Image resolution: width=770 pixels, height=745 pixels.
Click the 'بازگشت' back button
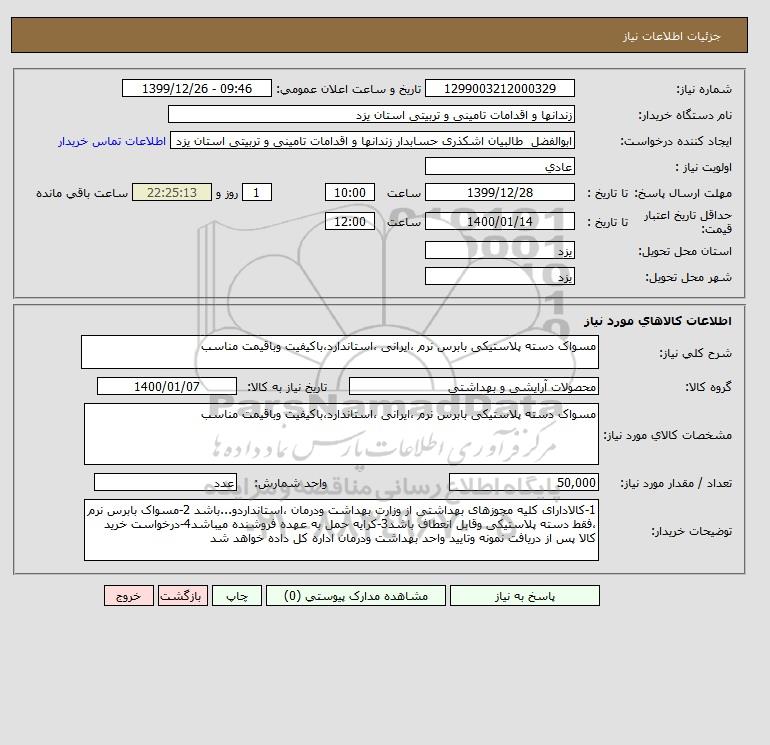pyautogui.click(x=183, y=596)
